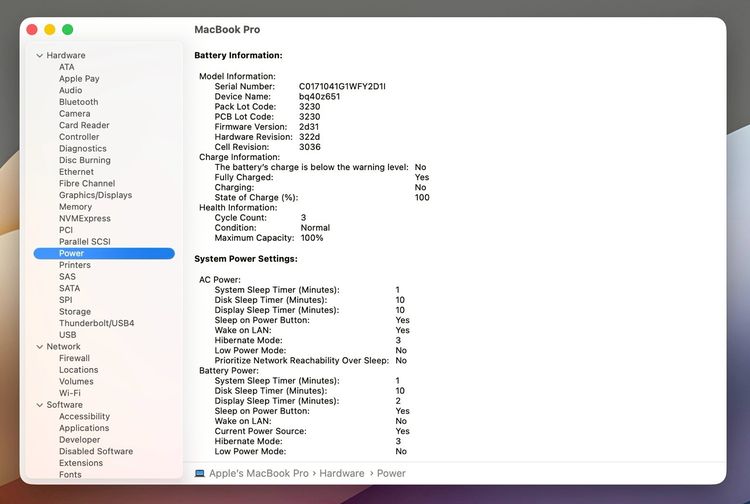The height and width of the screenshot is (504, 750).
Task: Select Parallel SCSI in the sidebar
Action: pyautogui.click(x=85, y=241)
